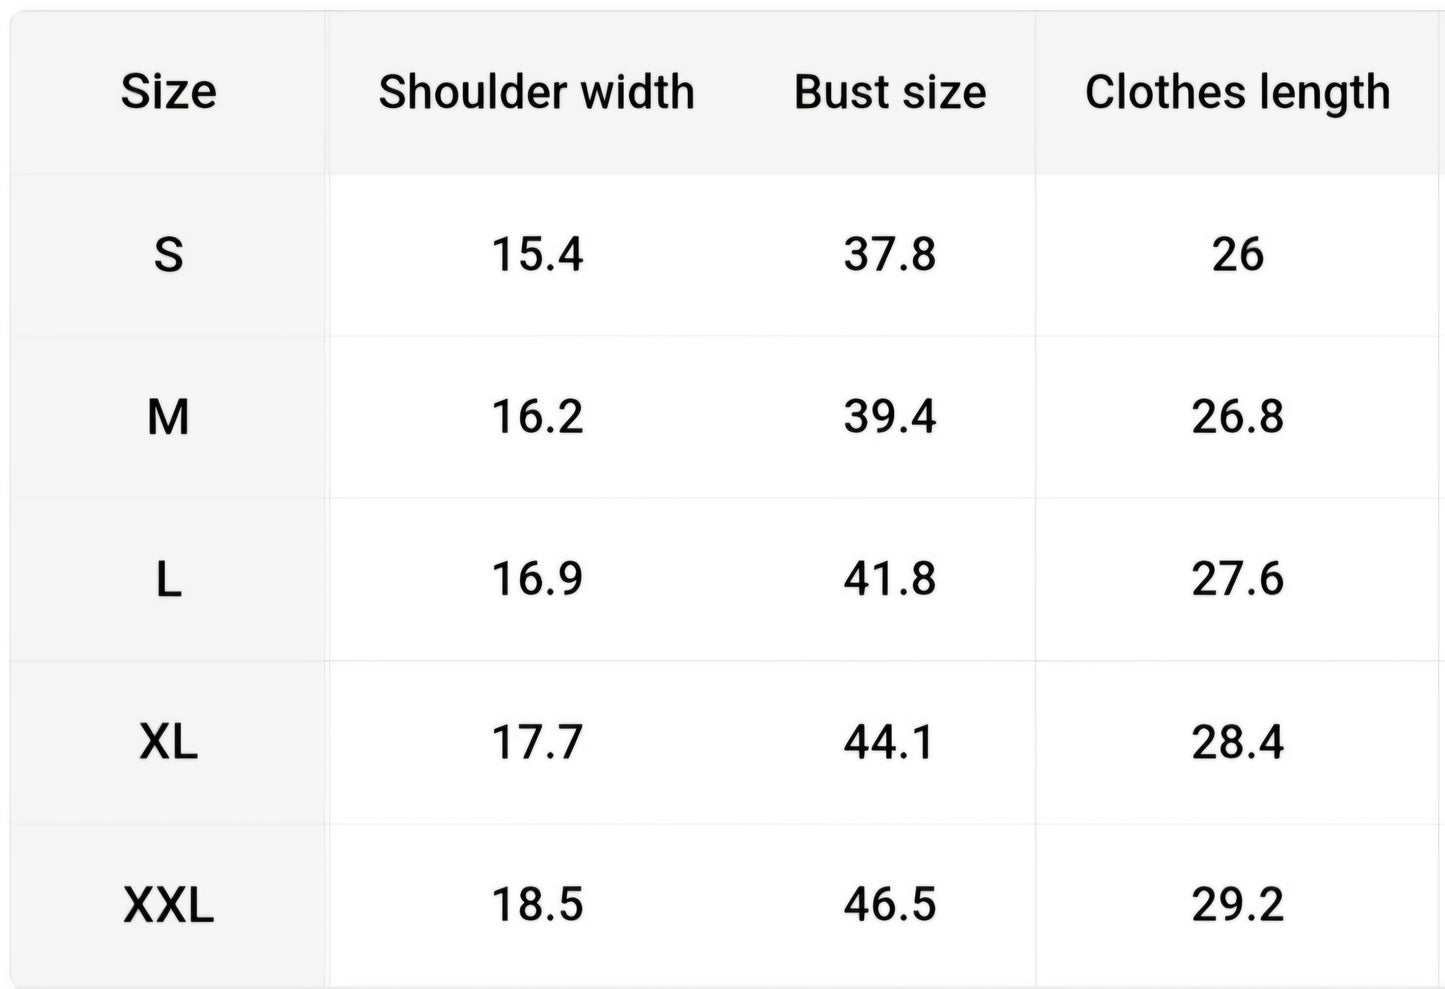The image size is (1445, 989).
Task: Select the L size row label
Action: click(x=168, y=579)
